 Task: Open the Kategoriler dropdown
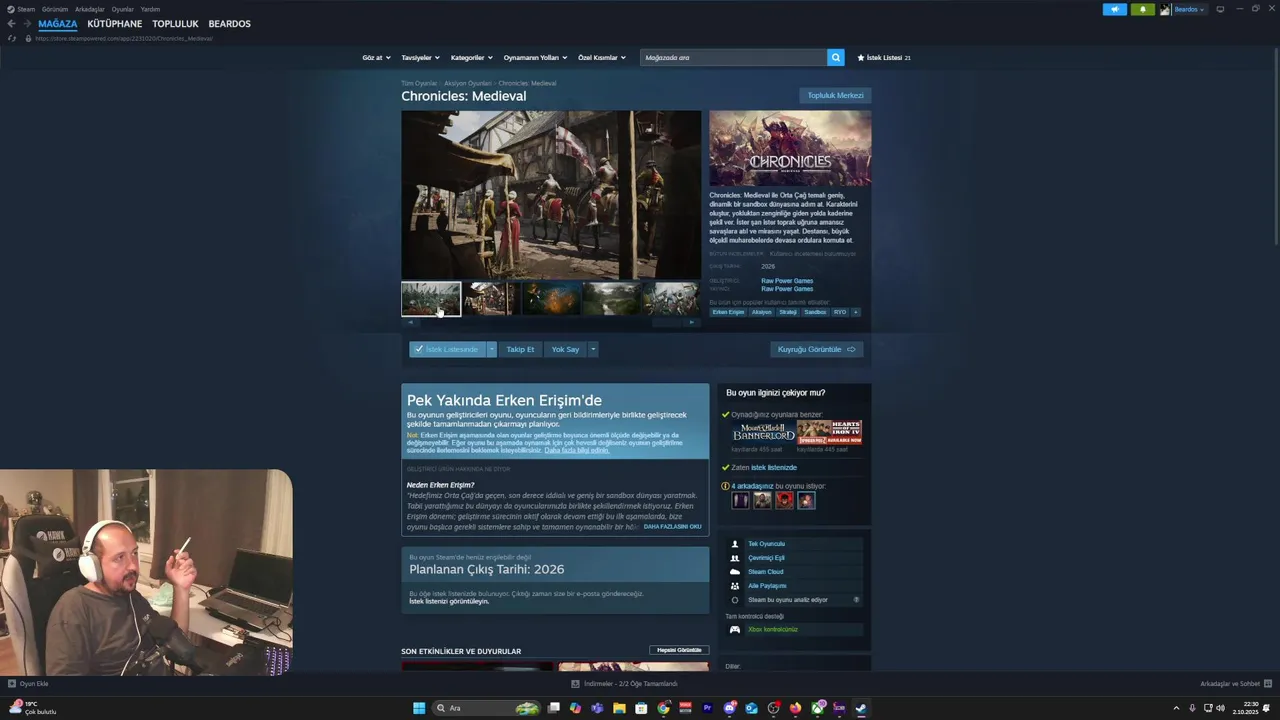click(472, 57)
